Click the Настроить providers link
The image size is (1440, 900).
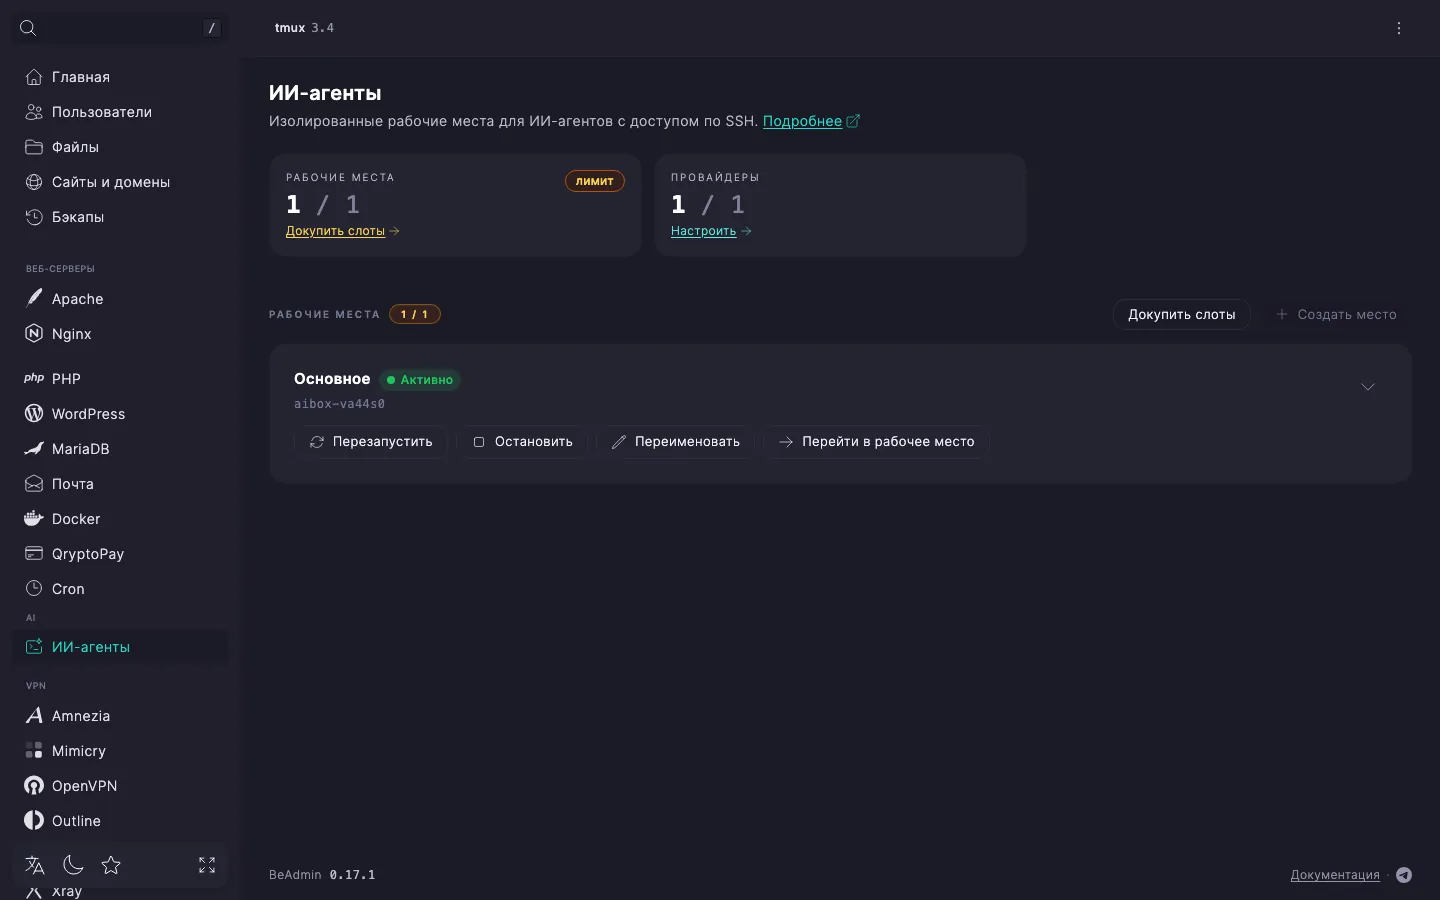pos(711,231)
